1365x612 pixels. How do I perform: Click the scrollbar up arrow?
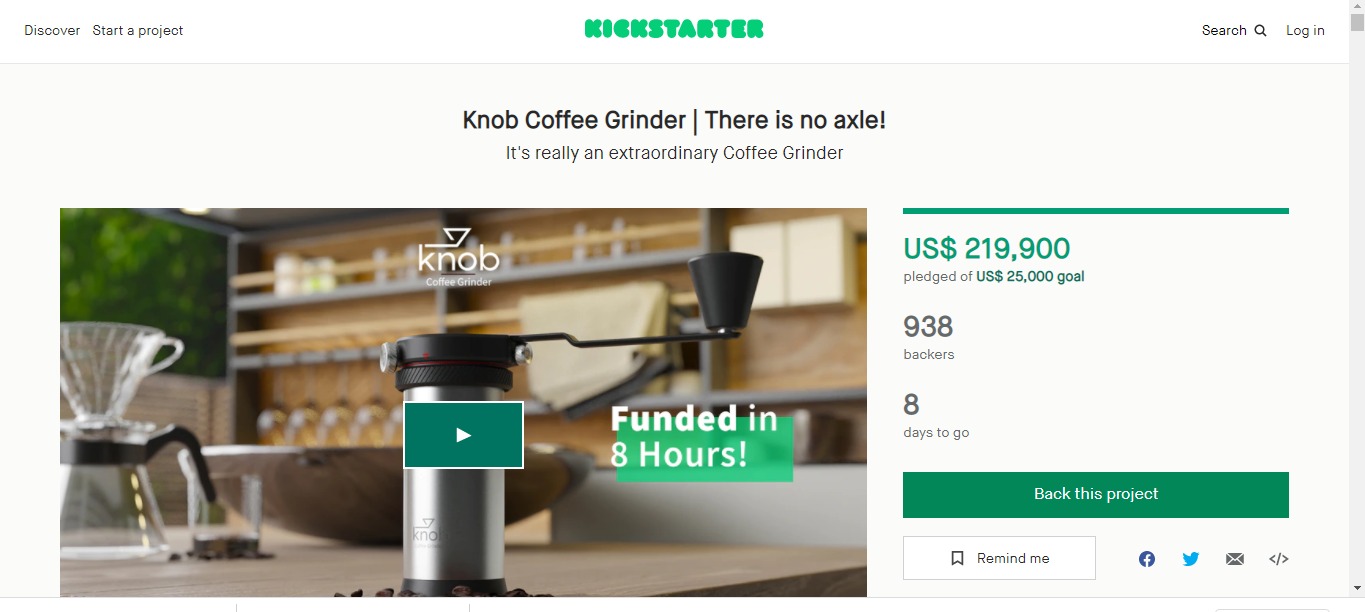tap(1357, 9)
